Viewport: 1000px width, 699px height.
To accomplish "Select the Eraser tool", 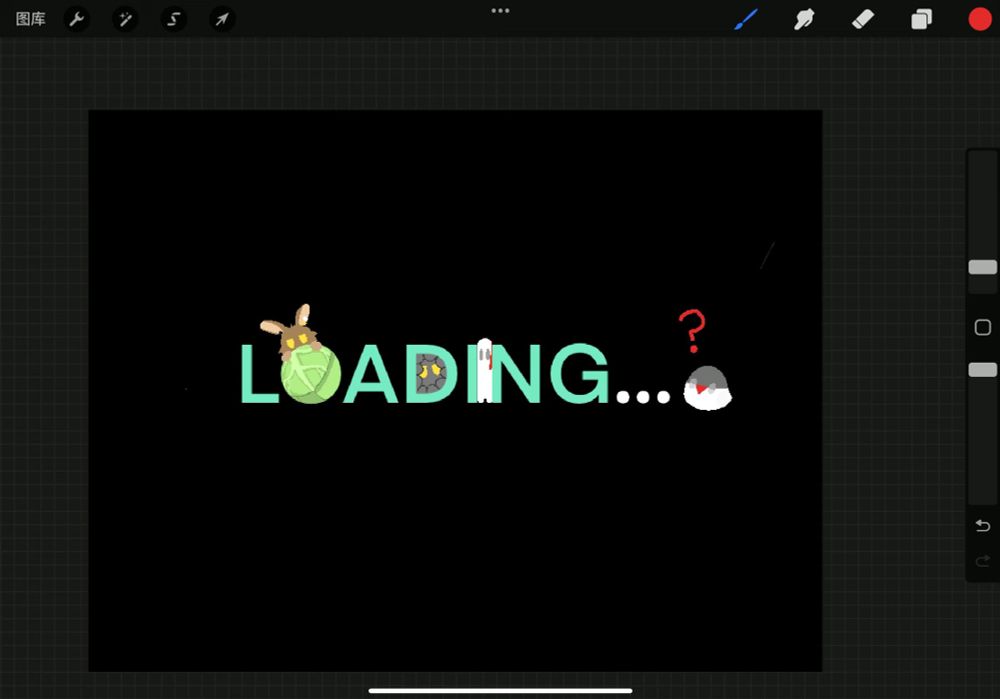I will click(863, 19).
